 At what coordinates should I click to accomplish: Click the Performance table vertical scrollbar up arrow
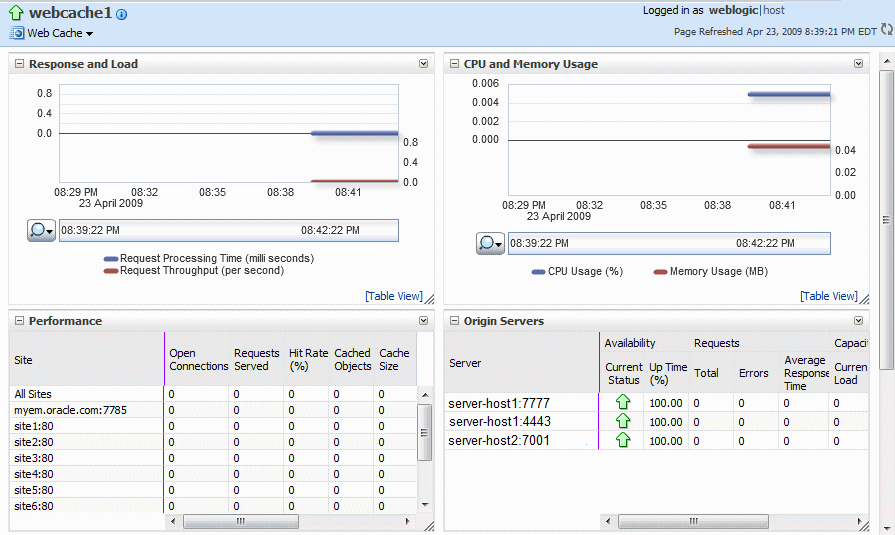[x=425, y=395]
